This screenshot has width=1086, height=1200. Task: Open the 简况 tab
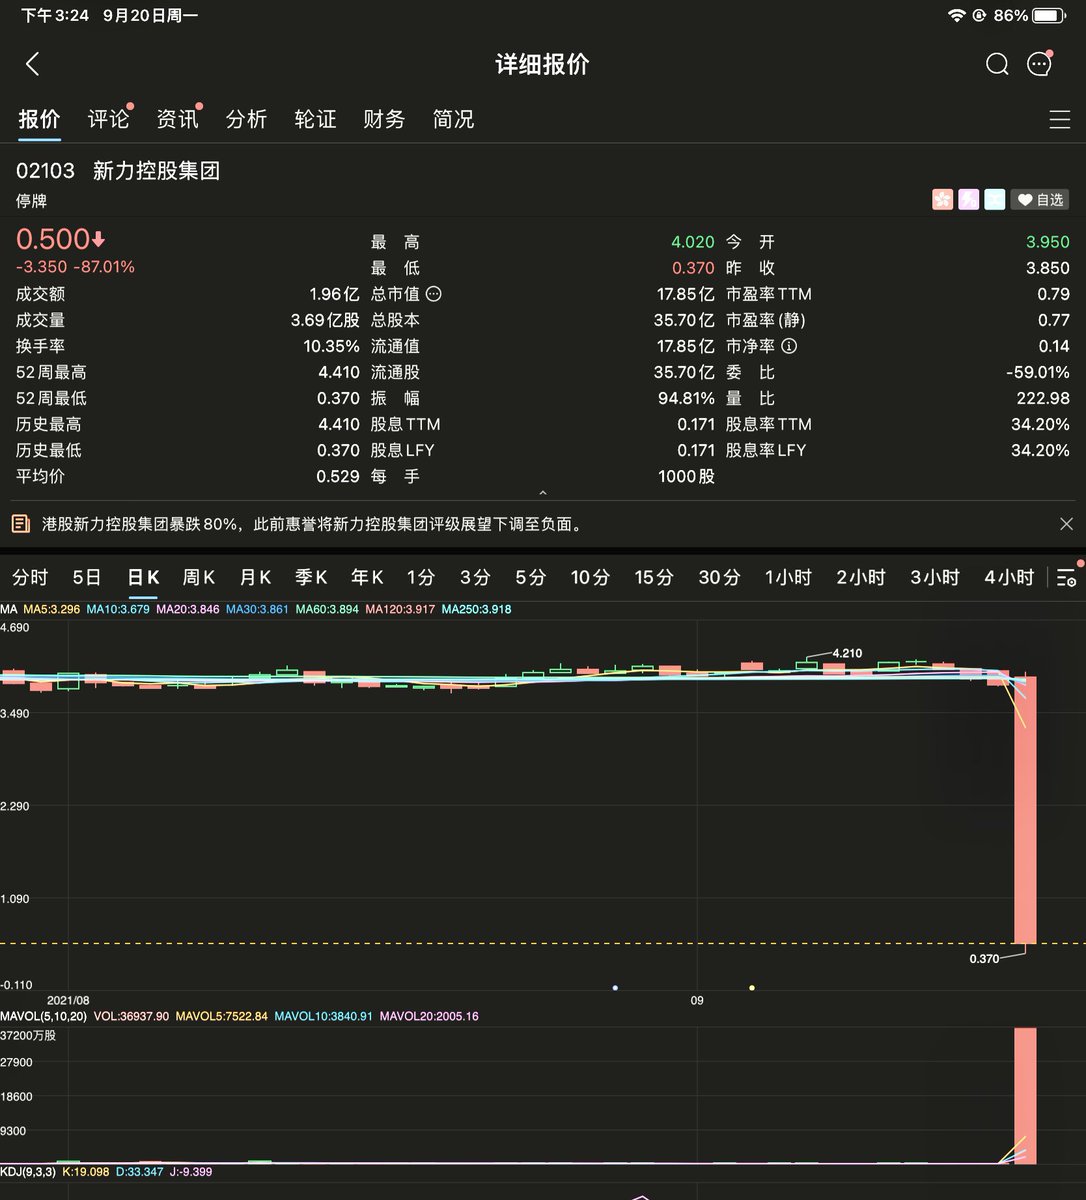(453, 119)
